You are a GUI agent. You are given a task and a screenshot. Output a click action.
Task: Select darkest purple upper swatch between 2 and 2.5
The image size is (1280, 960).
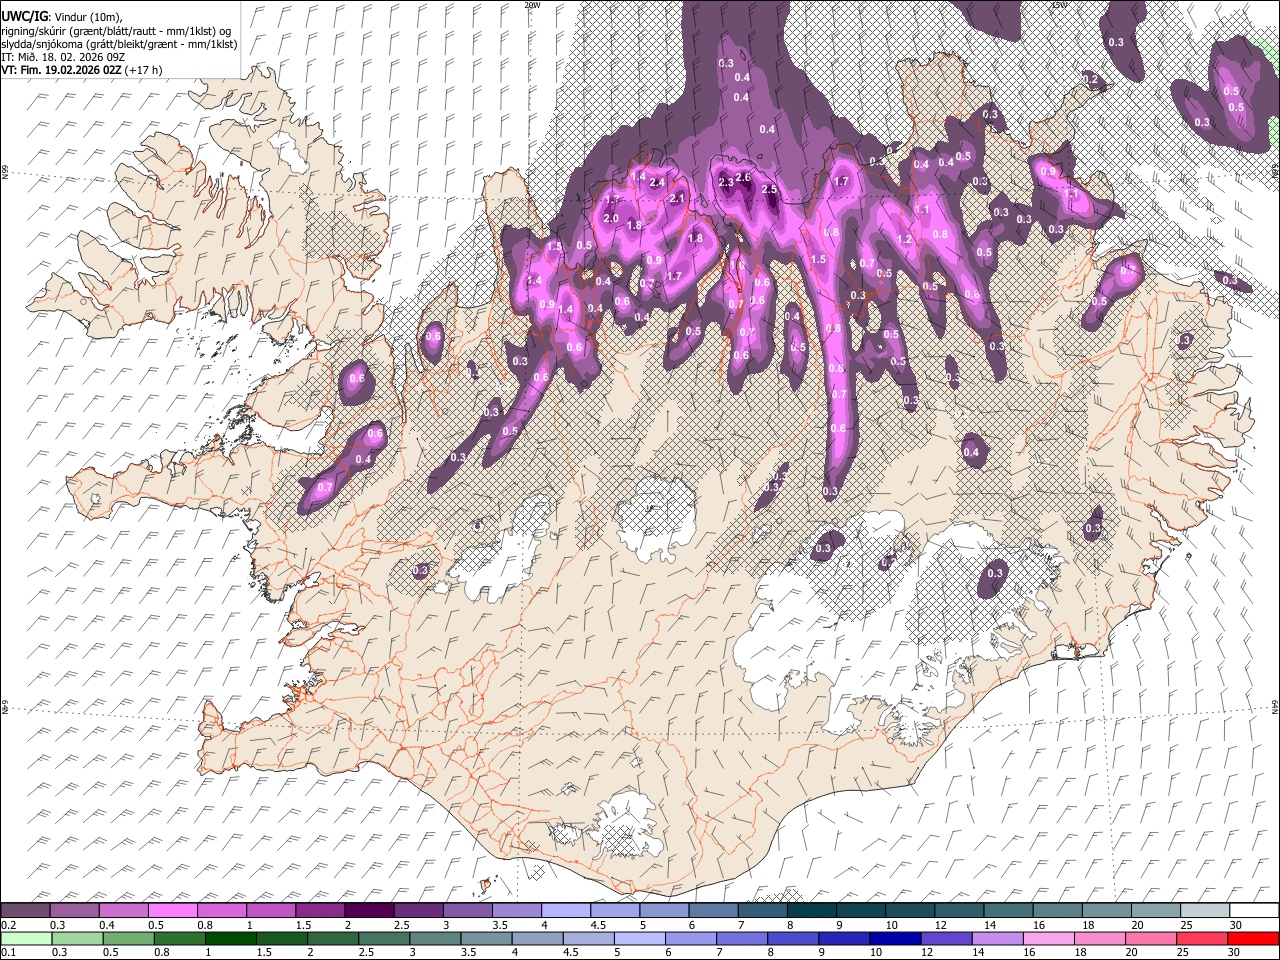click(369, 911)
